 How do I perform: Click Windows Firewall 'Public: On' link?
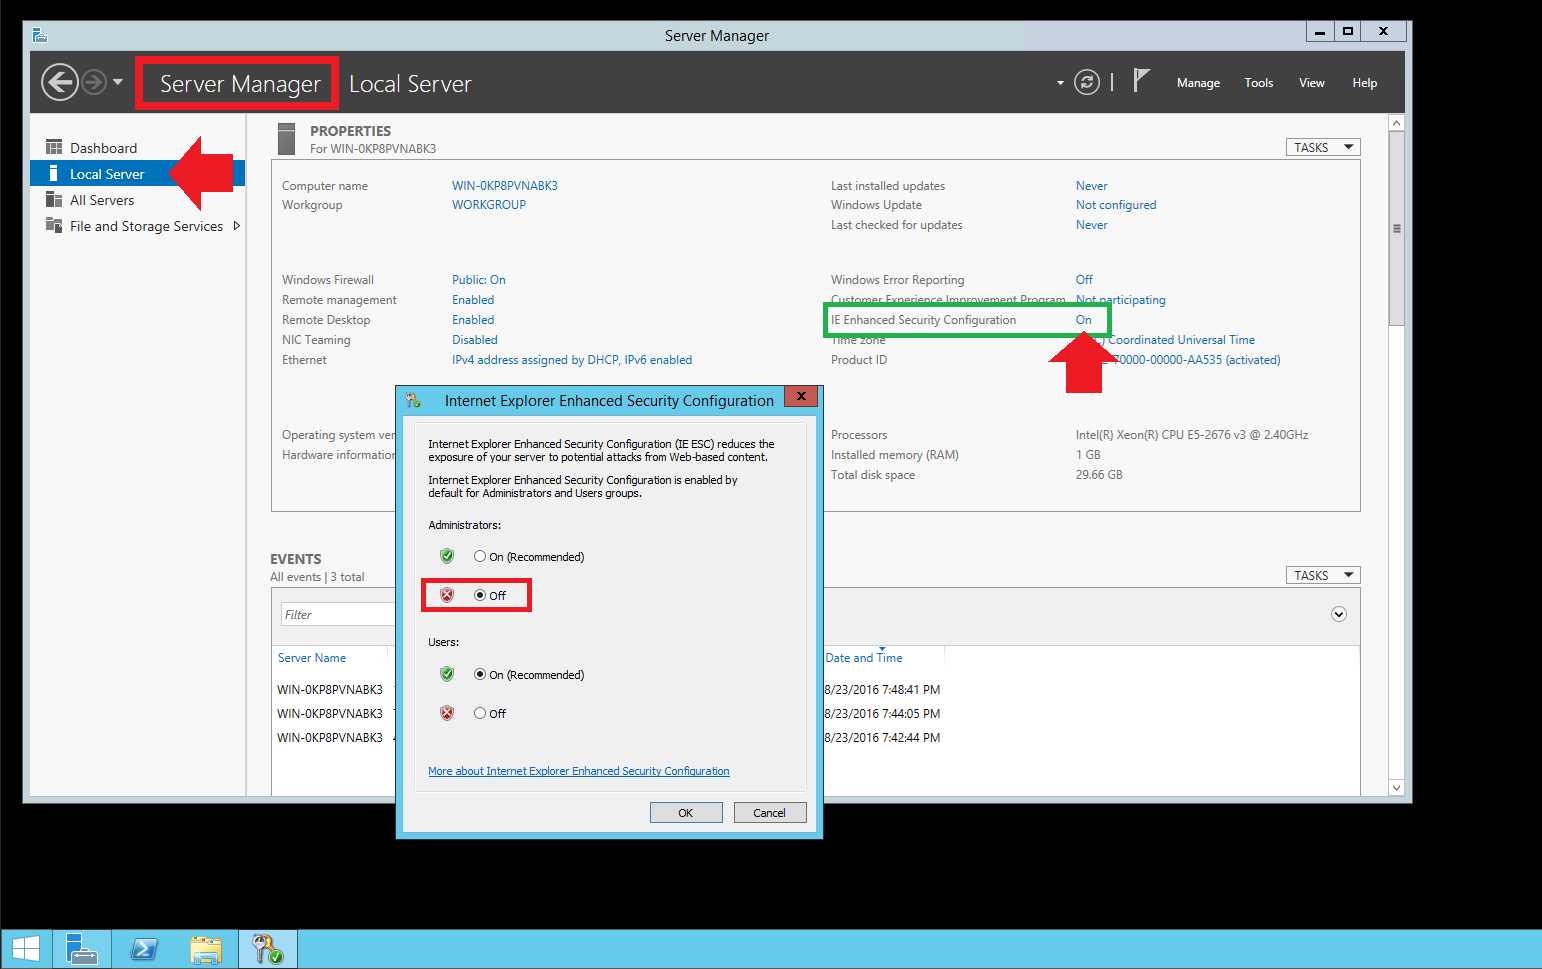click(479, 280)
